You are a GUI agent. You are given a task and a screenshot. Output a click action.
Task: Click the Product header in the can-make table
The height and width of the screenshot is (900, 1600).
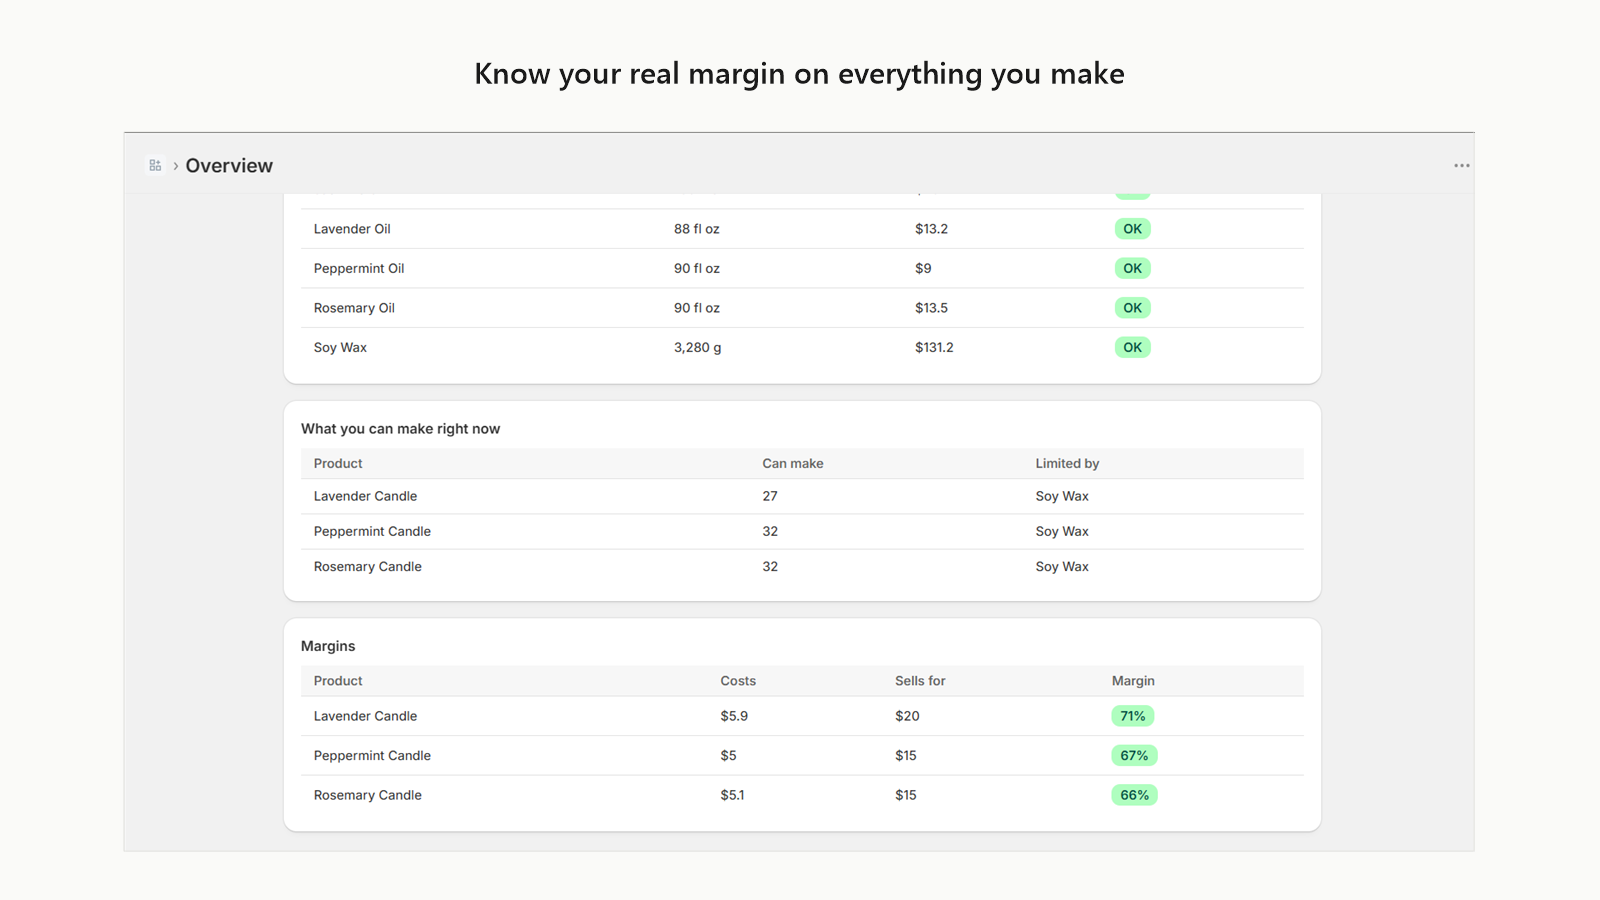(x=338, y=463)
